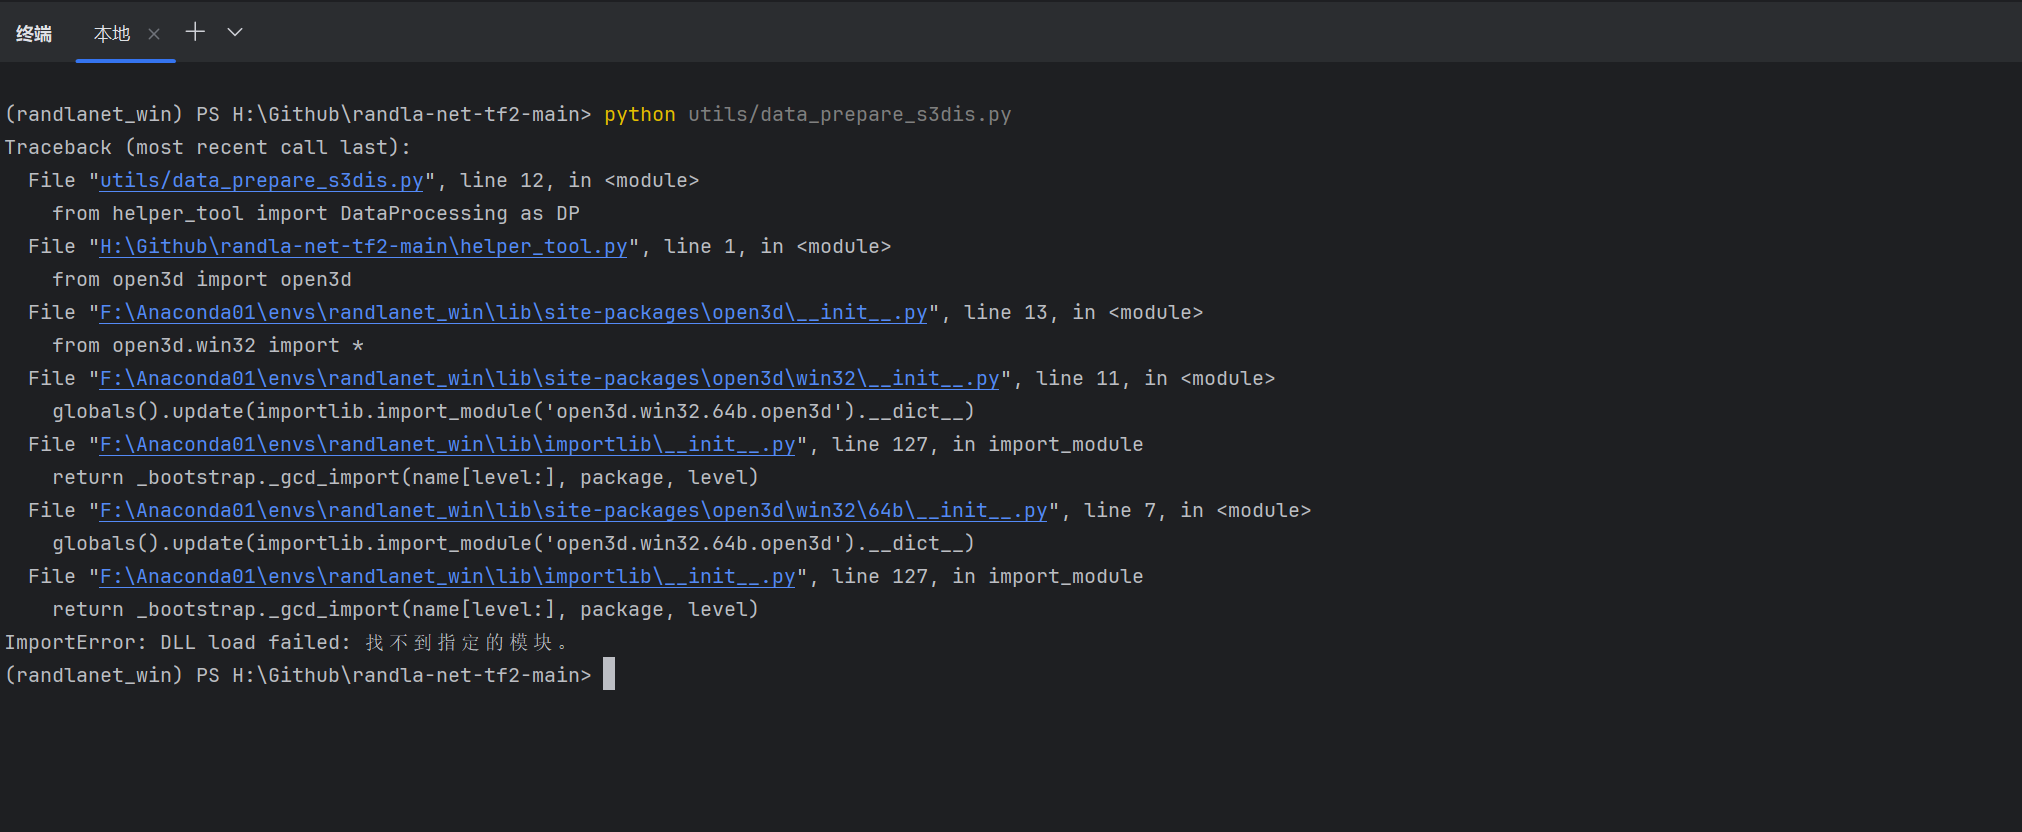Expand the terminal session options chevron
The image size is (2022, 832).
coord(235,32)
